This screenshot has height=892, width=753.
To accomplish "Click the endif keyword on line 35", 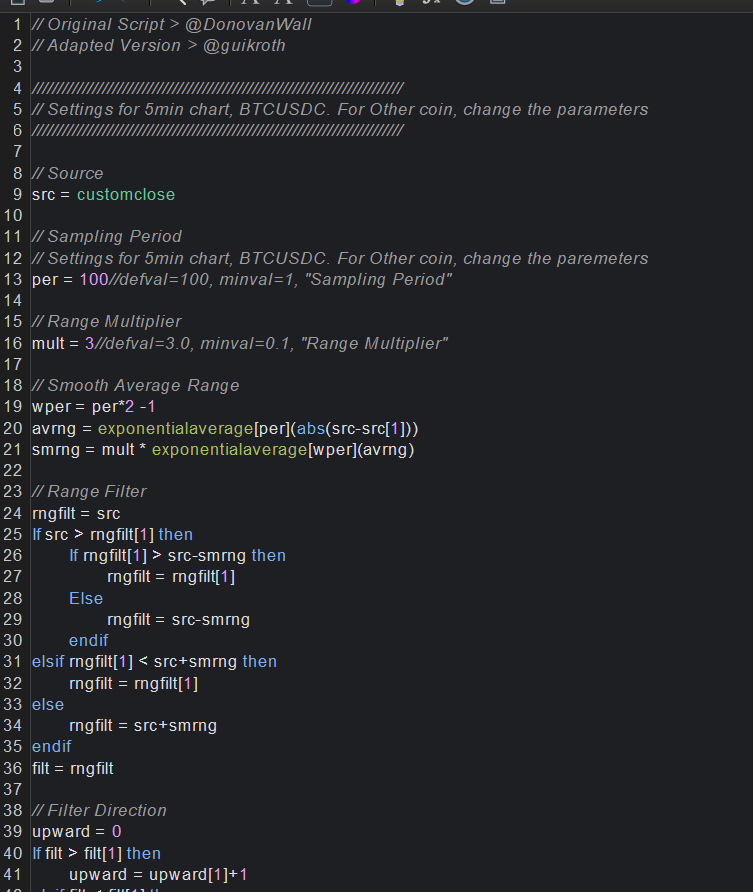I will pyautogui.click(x=51, y=746).
